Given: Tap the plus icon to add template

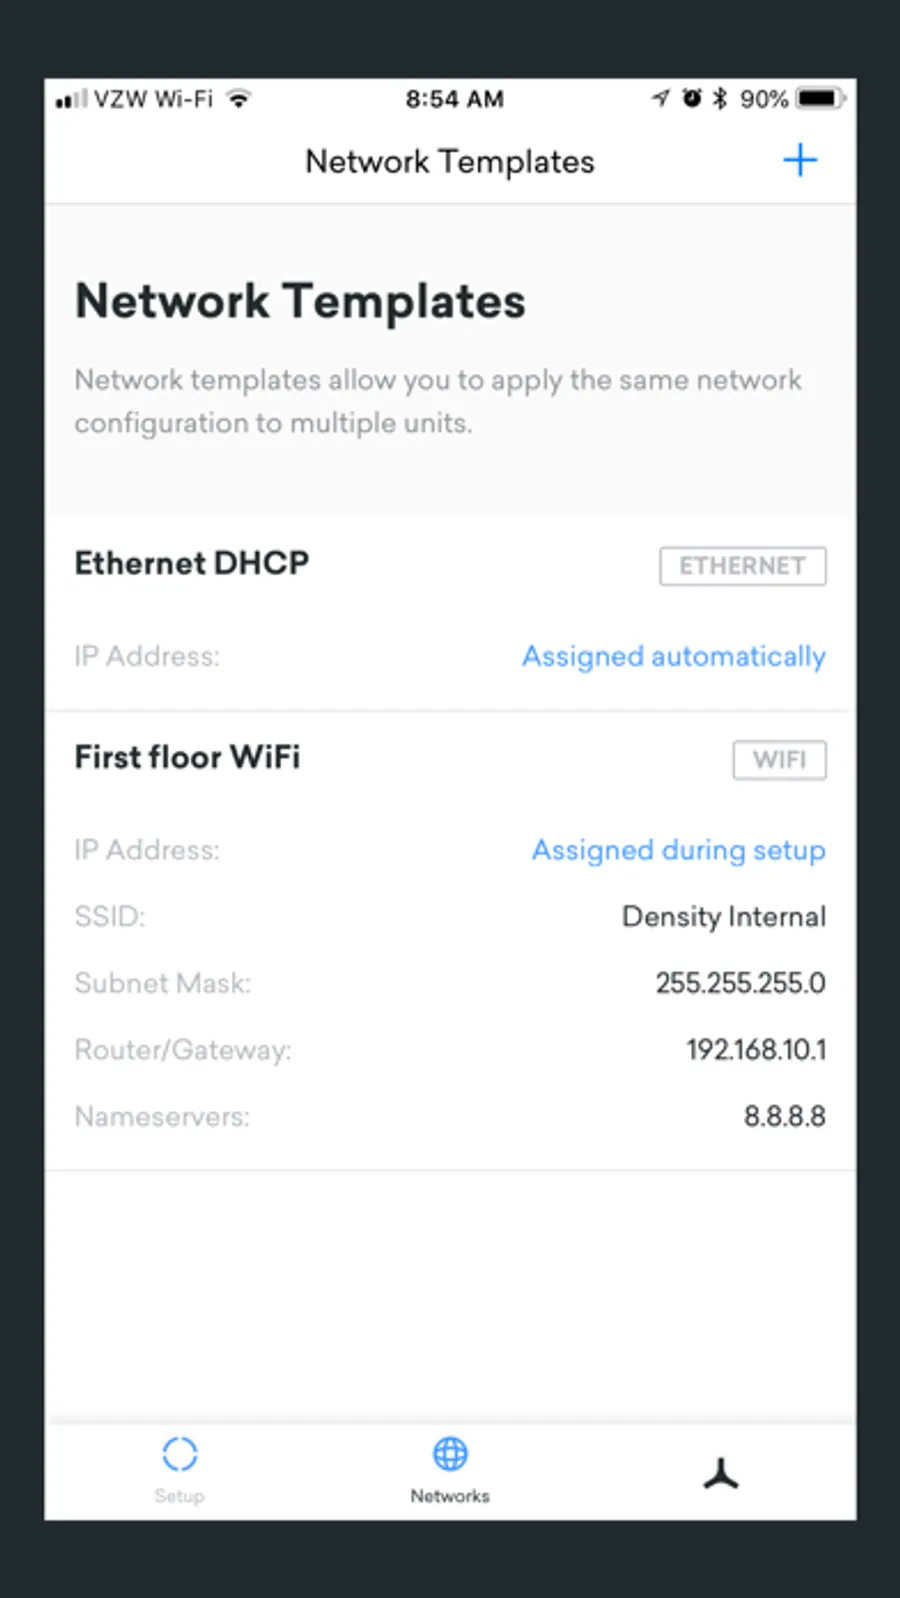Looking at the screenshot, I should [799, 161].
